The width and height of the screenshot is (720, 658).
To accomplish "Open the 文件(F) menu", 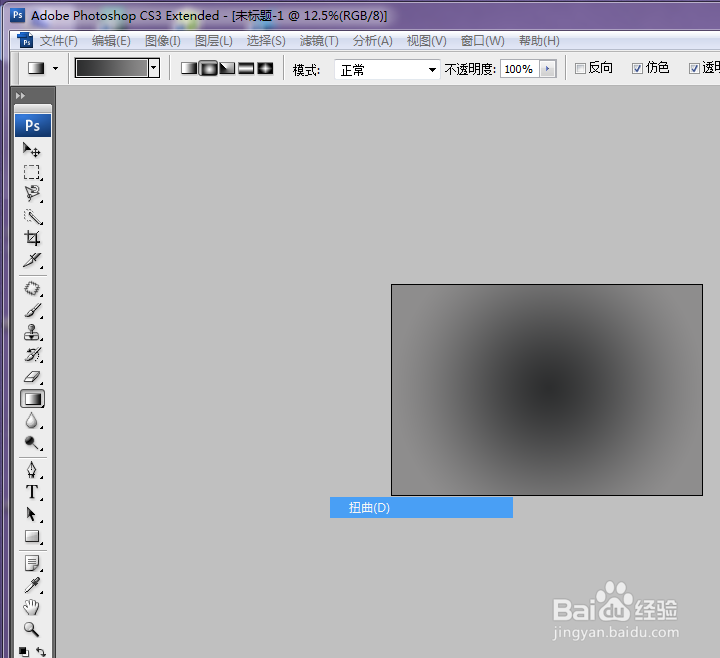I will [59, 41].
